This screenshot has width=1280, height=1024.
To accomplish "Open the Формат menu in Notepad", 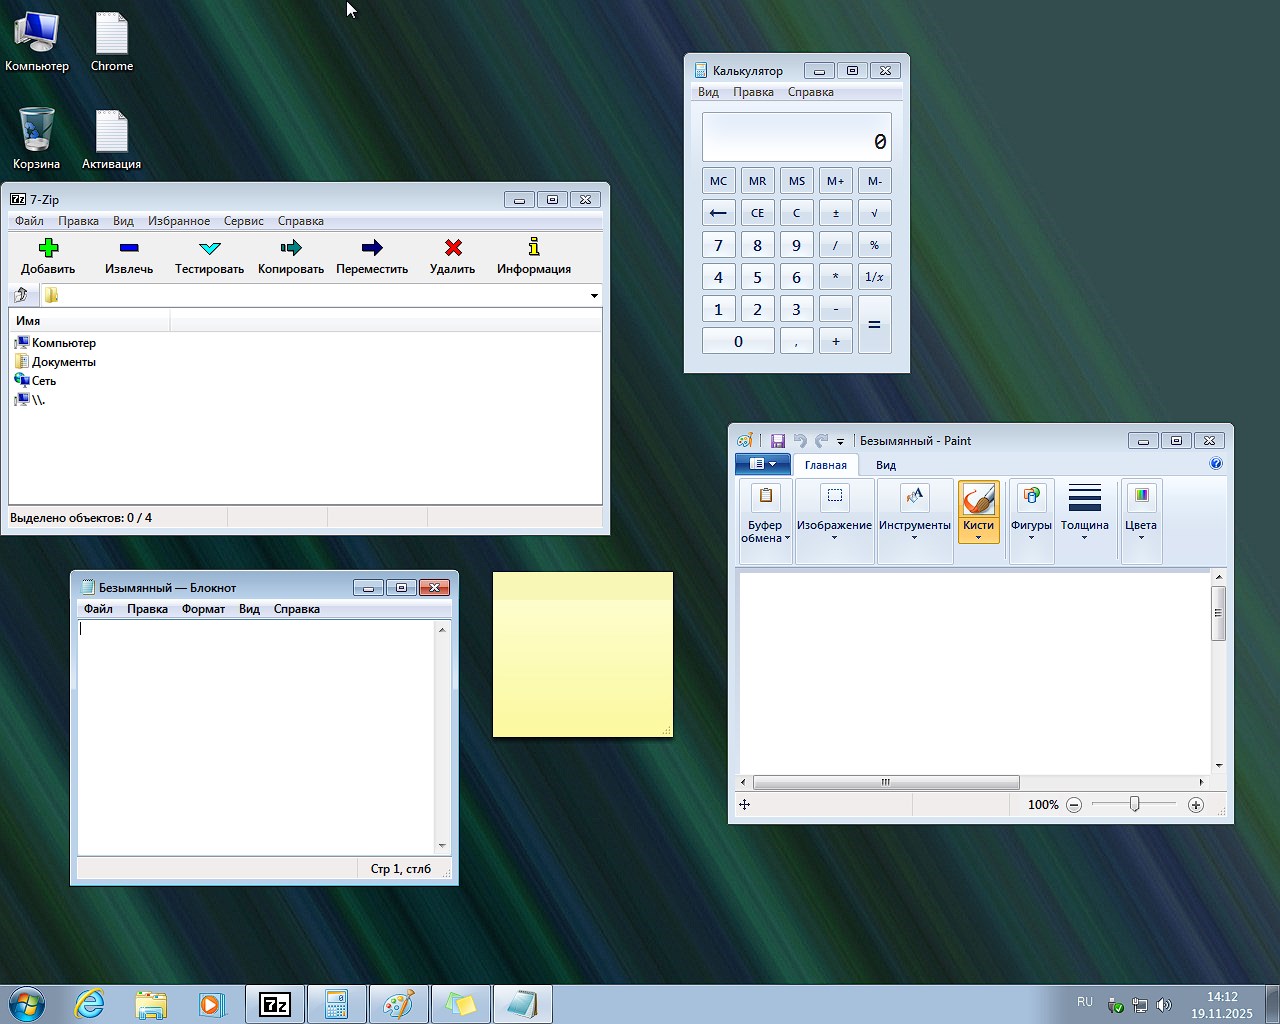I will (203, 608).
